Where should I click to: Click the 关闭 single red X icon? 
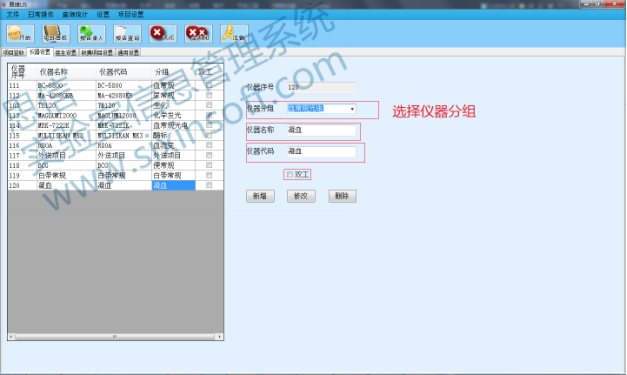point(163,34)
